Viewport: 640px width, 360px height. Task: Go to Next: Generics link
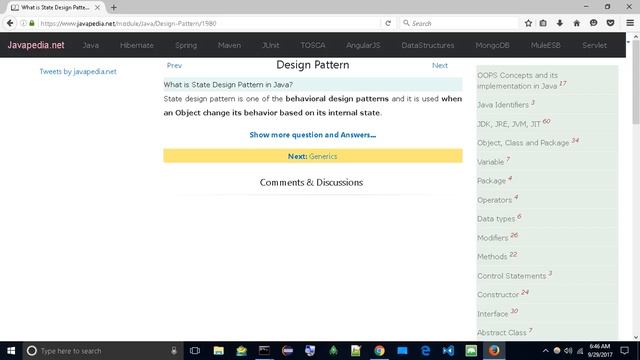pyautogui.click(x=313, y=156)
